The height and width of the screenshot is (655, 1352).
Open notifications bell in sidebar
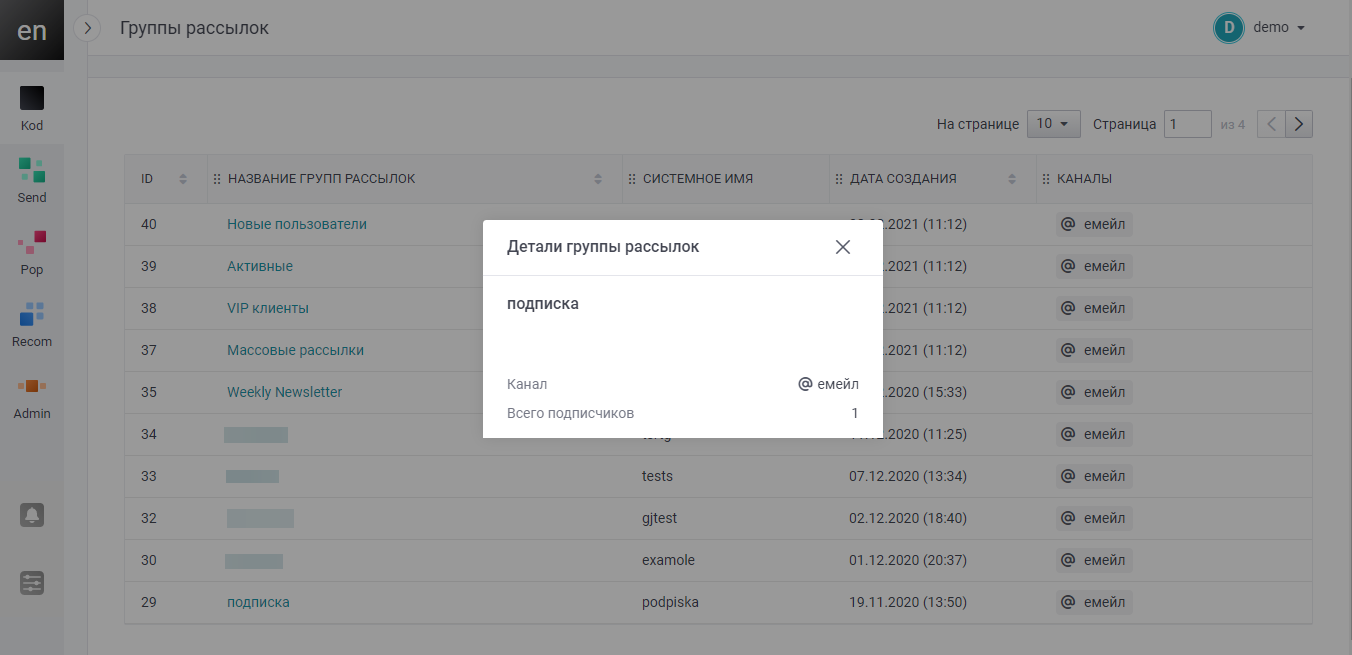tap(32, 515)
